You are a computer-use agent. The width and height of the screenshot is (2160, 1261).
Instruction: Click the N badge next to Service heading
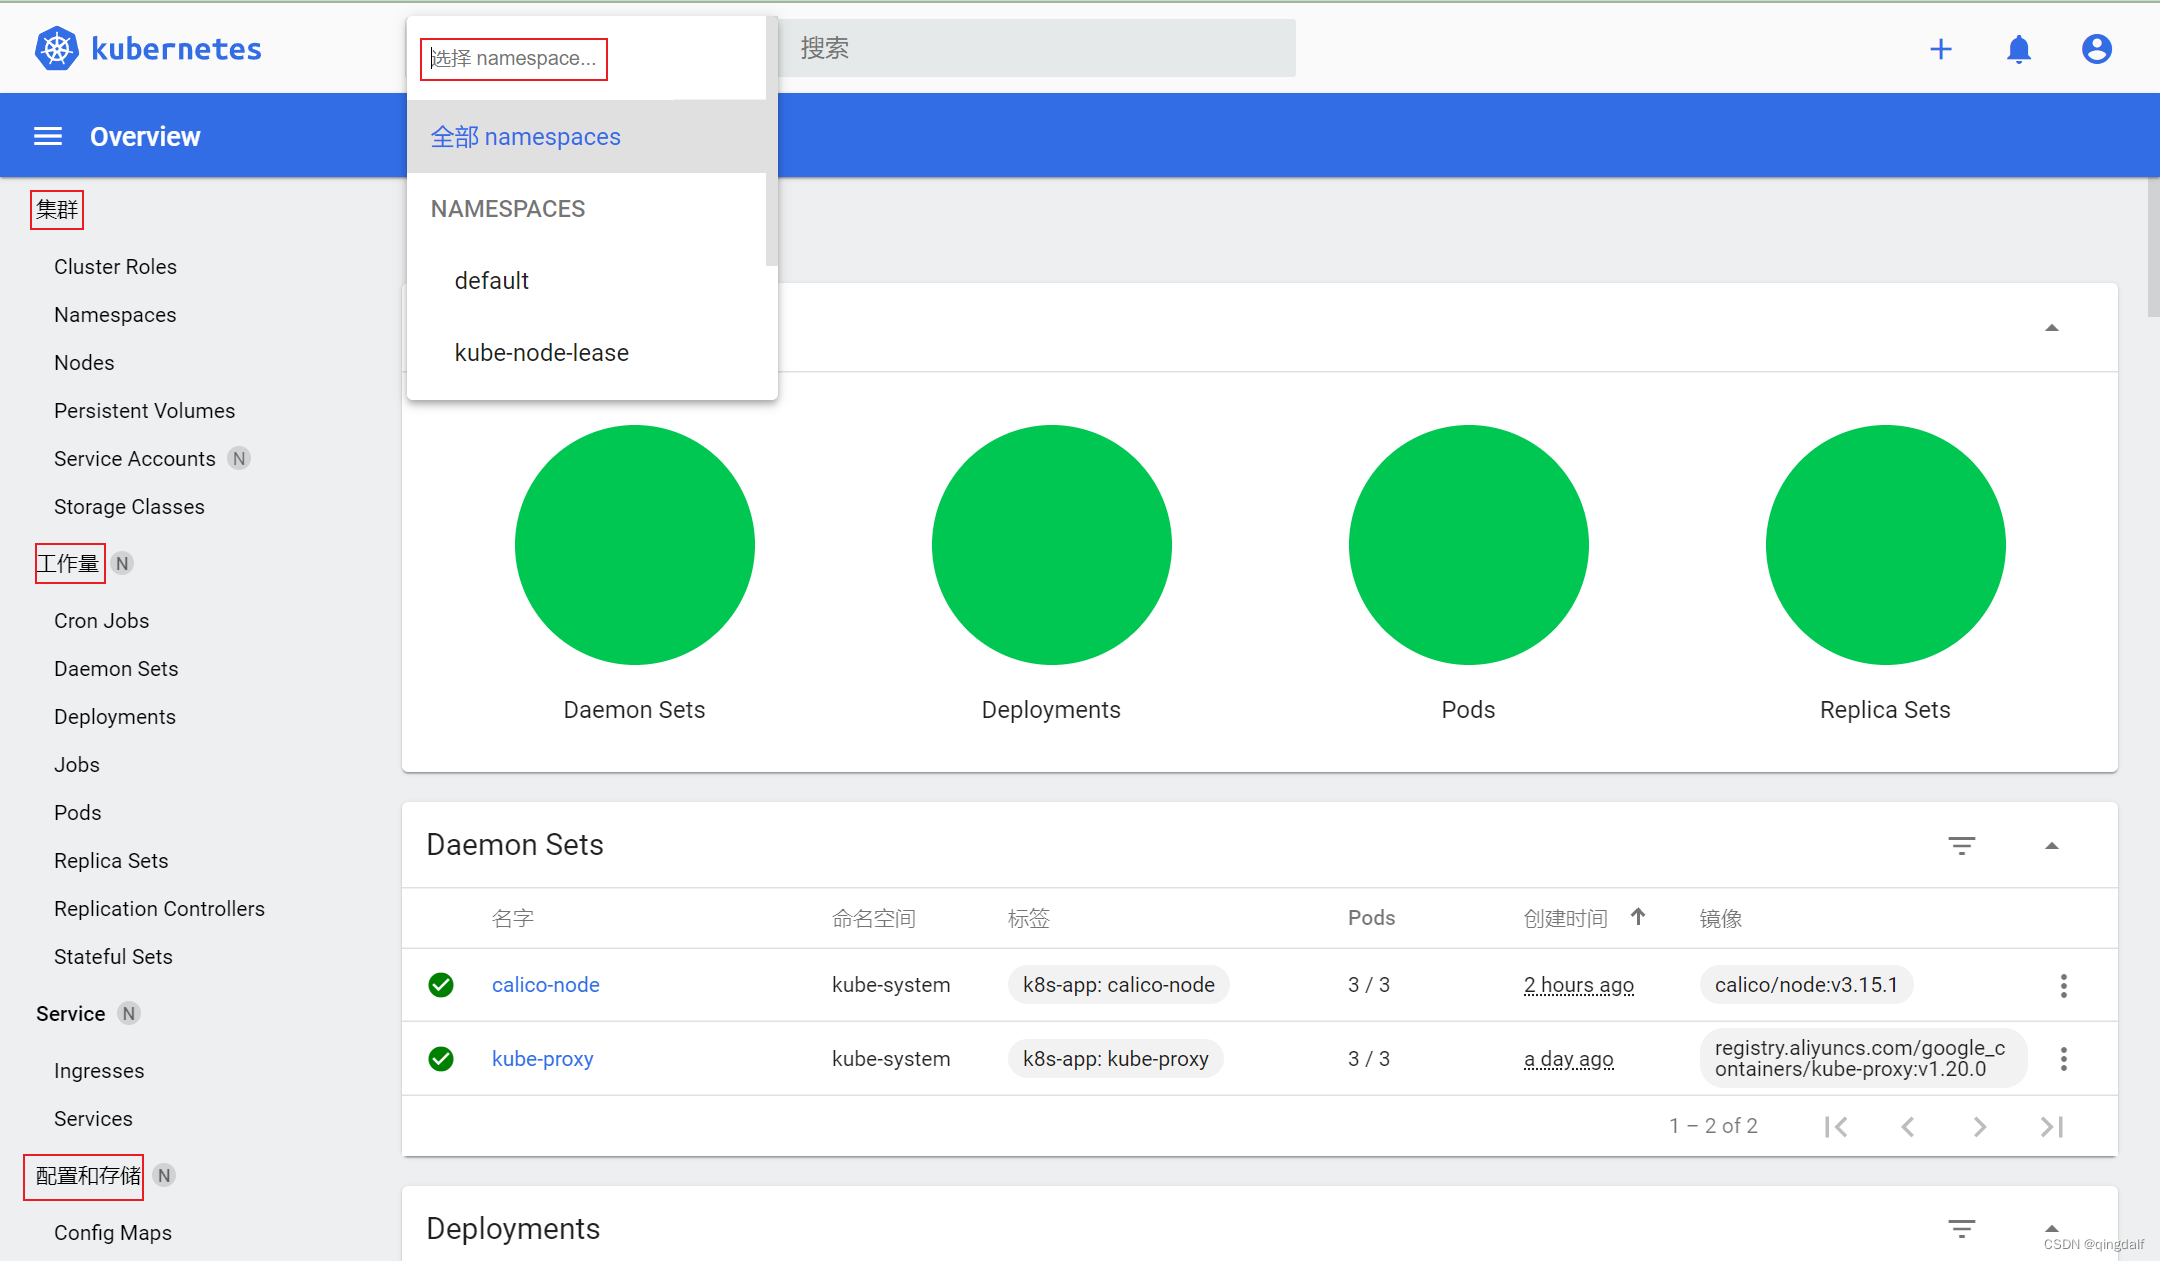coord(128,1013)
